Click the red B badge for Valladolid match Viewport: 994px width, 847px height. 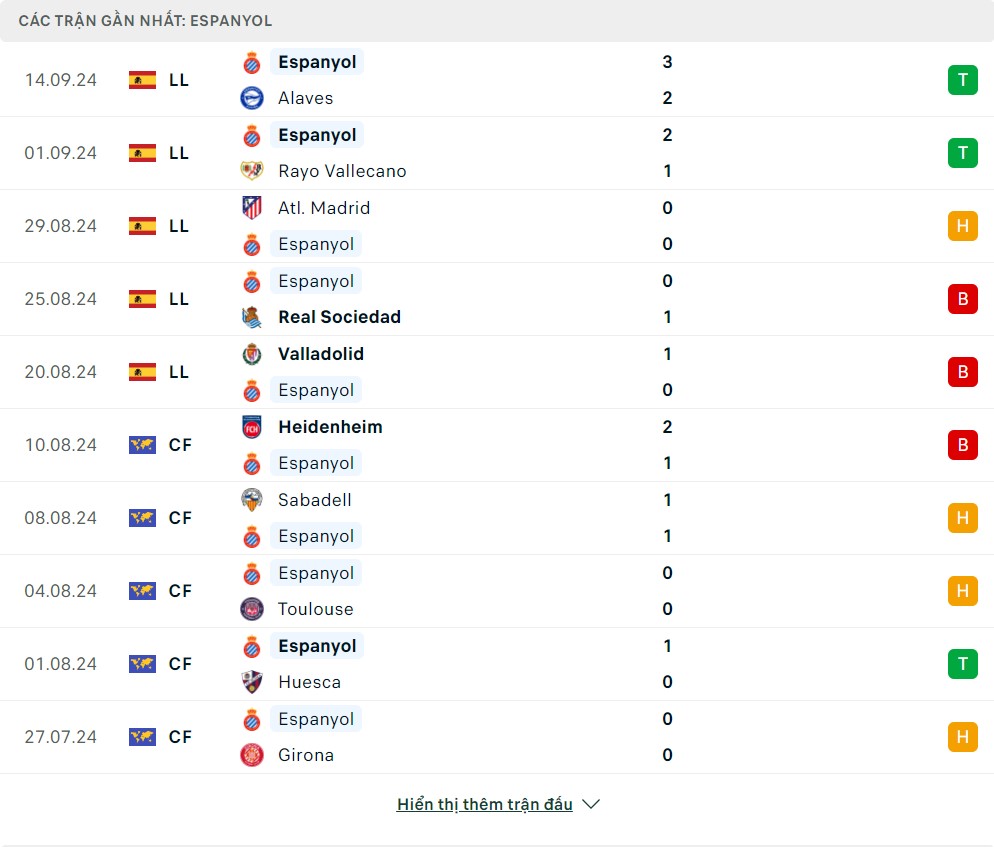click(962, 372)
